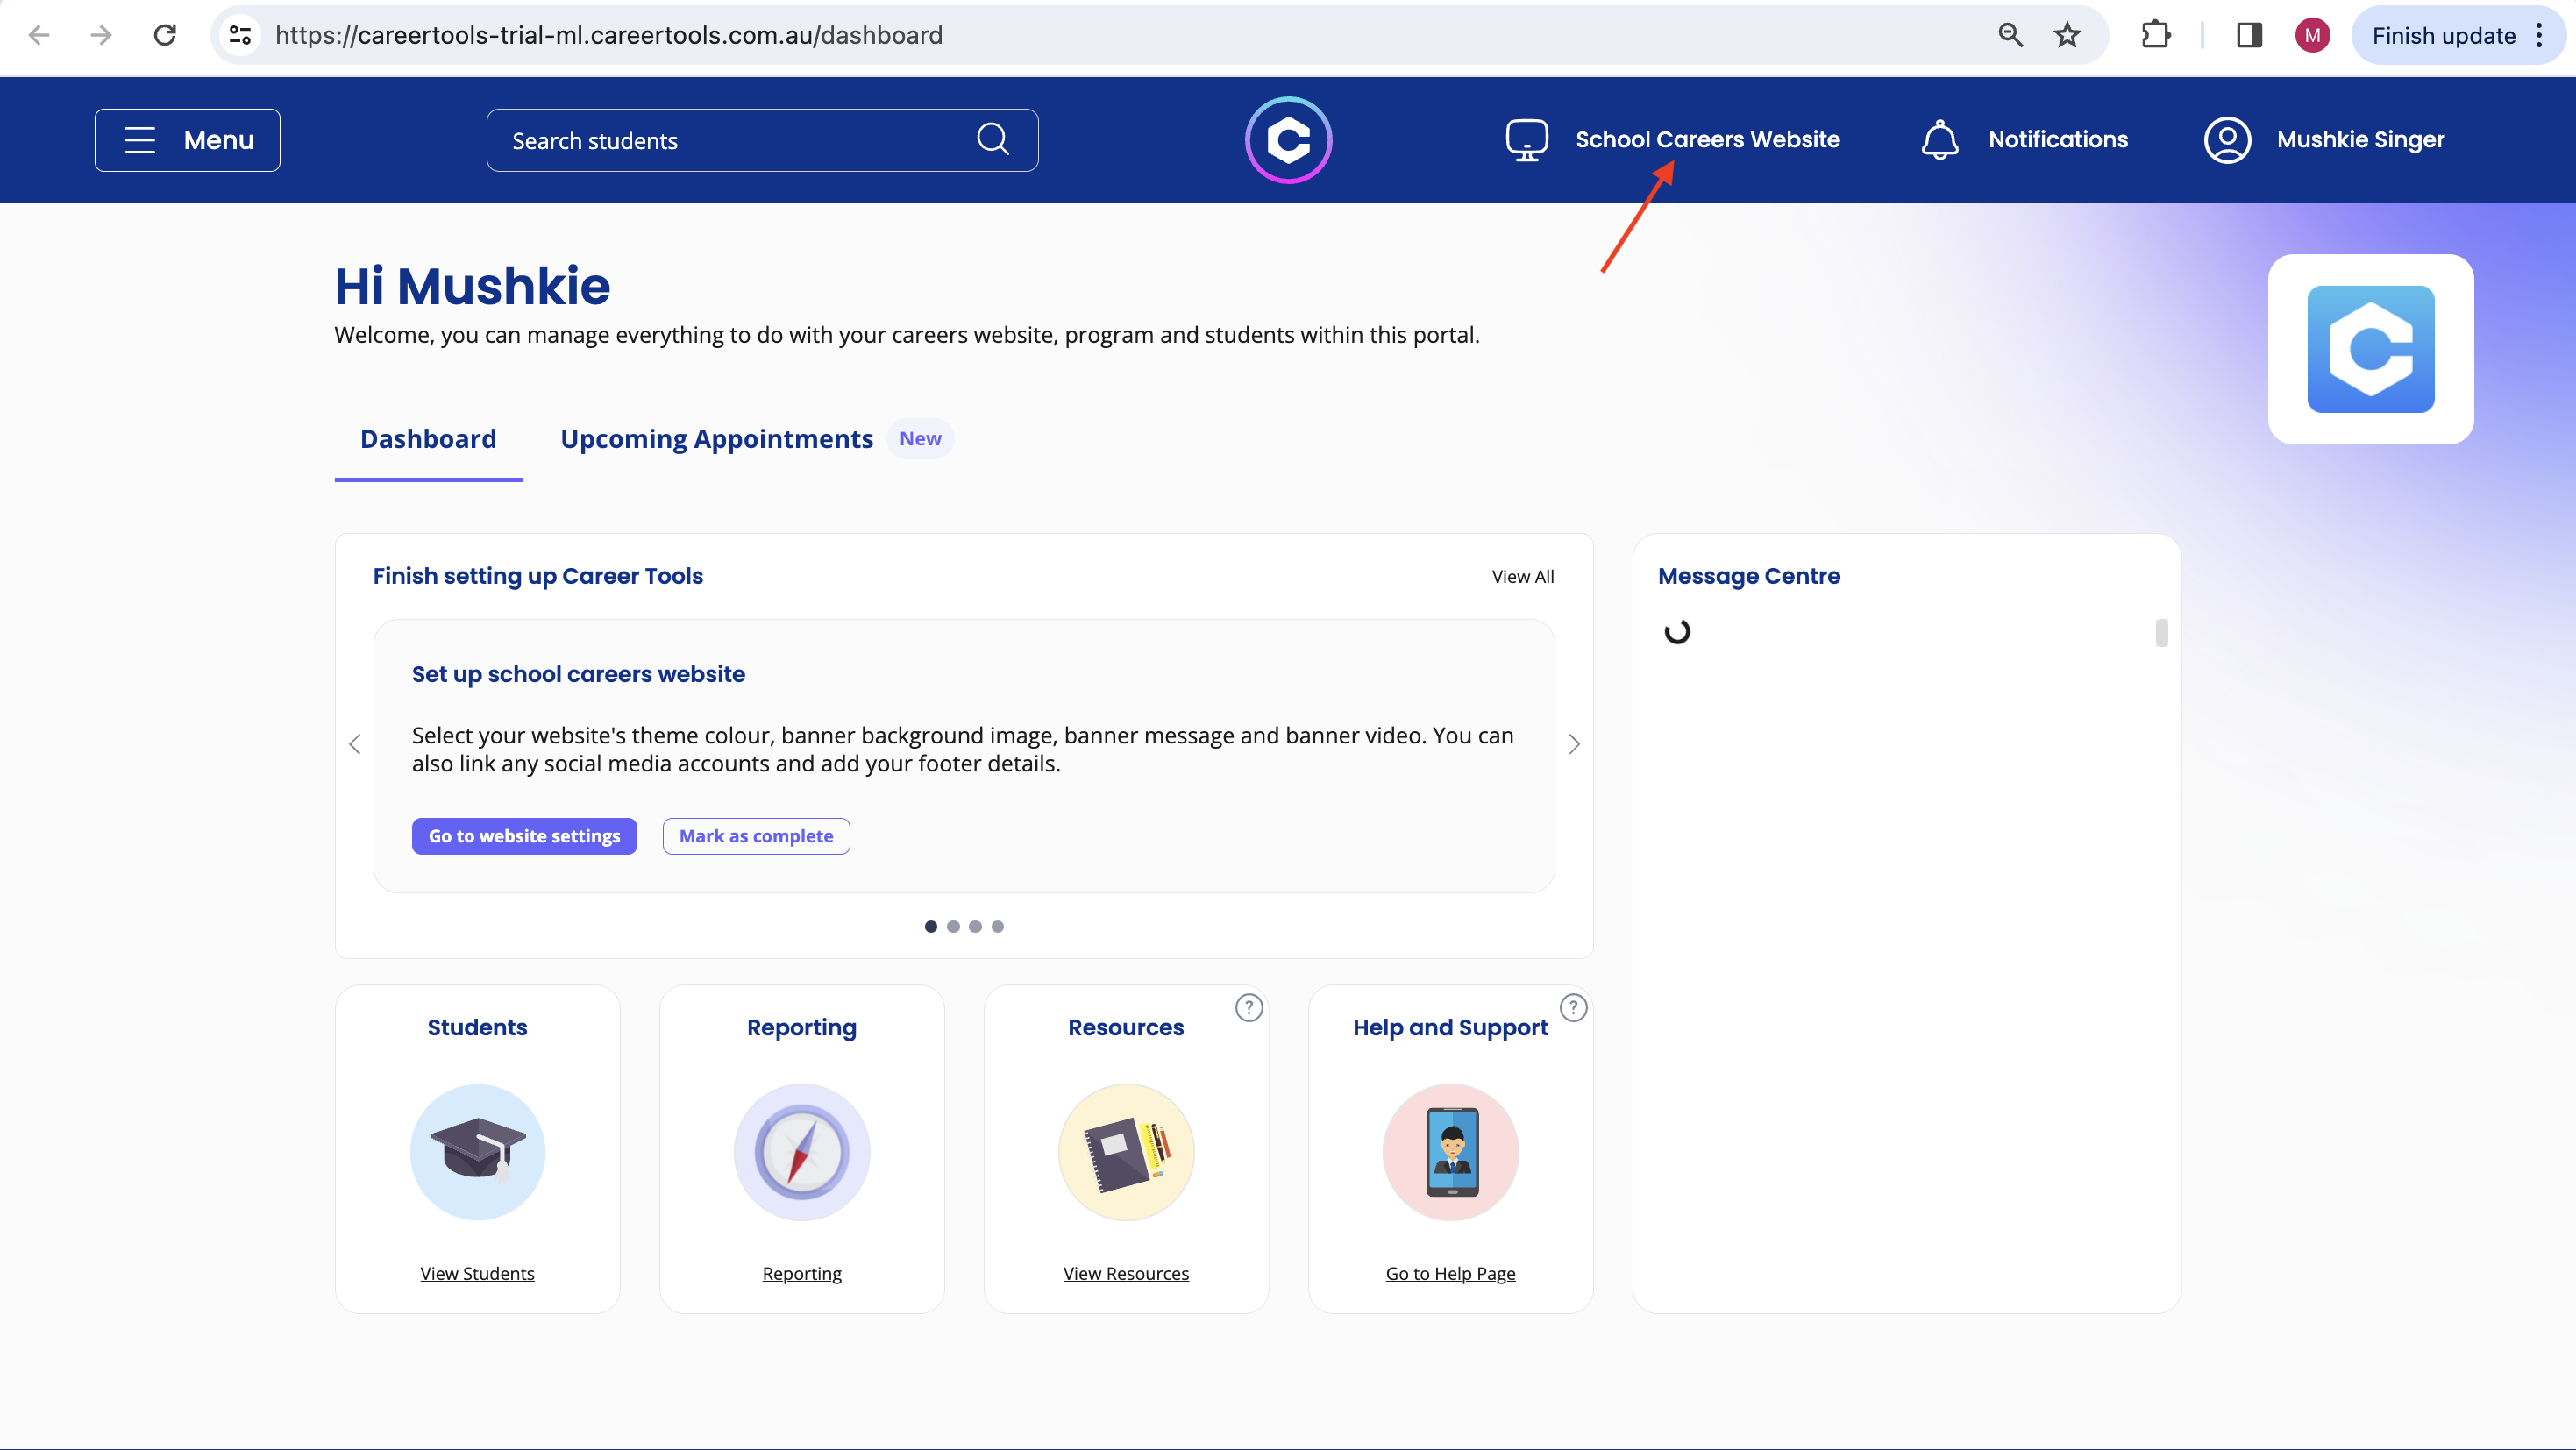Open the hamburger Menu button

[187, 140]
